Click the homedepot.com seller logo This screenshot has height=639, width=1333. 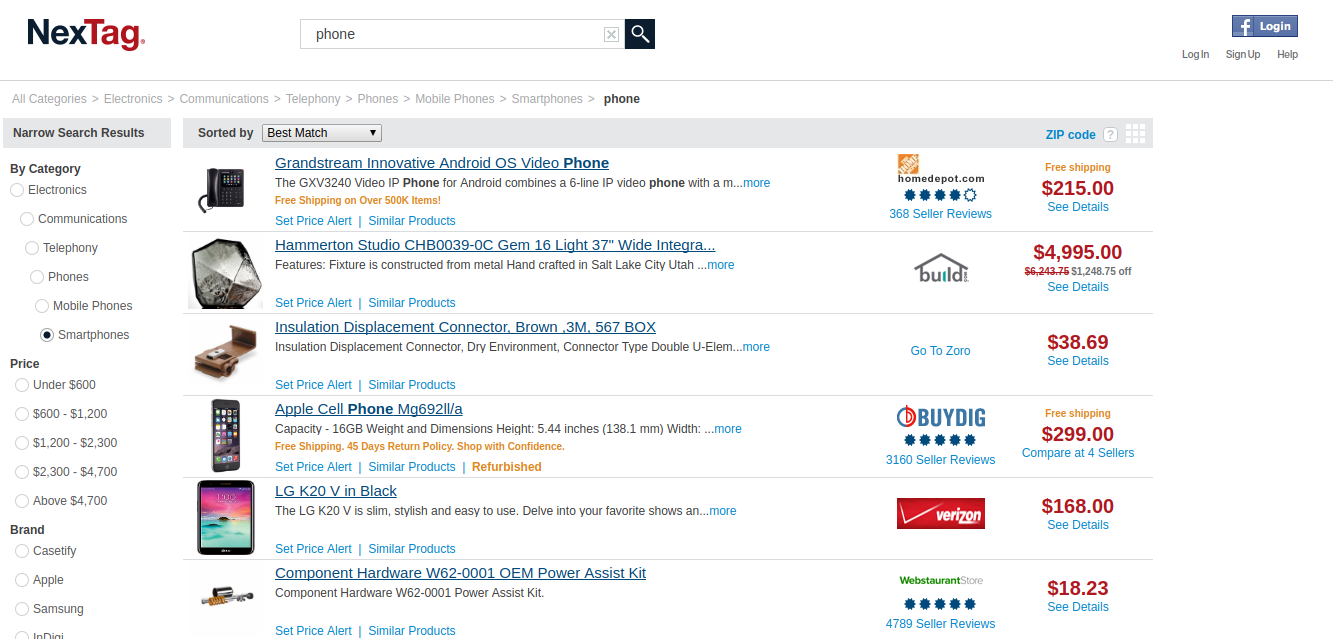[x=940, y=169]
